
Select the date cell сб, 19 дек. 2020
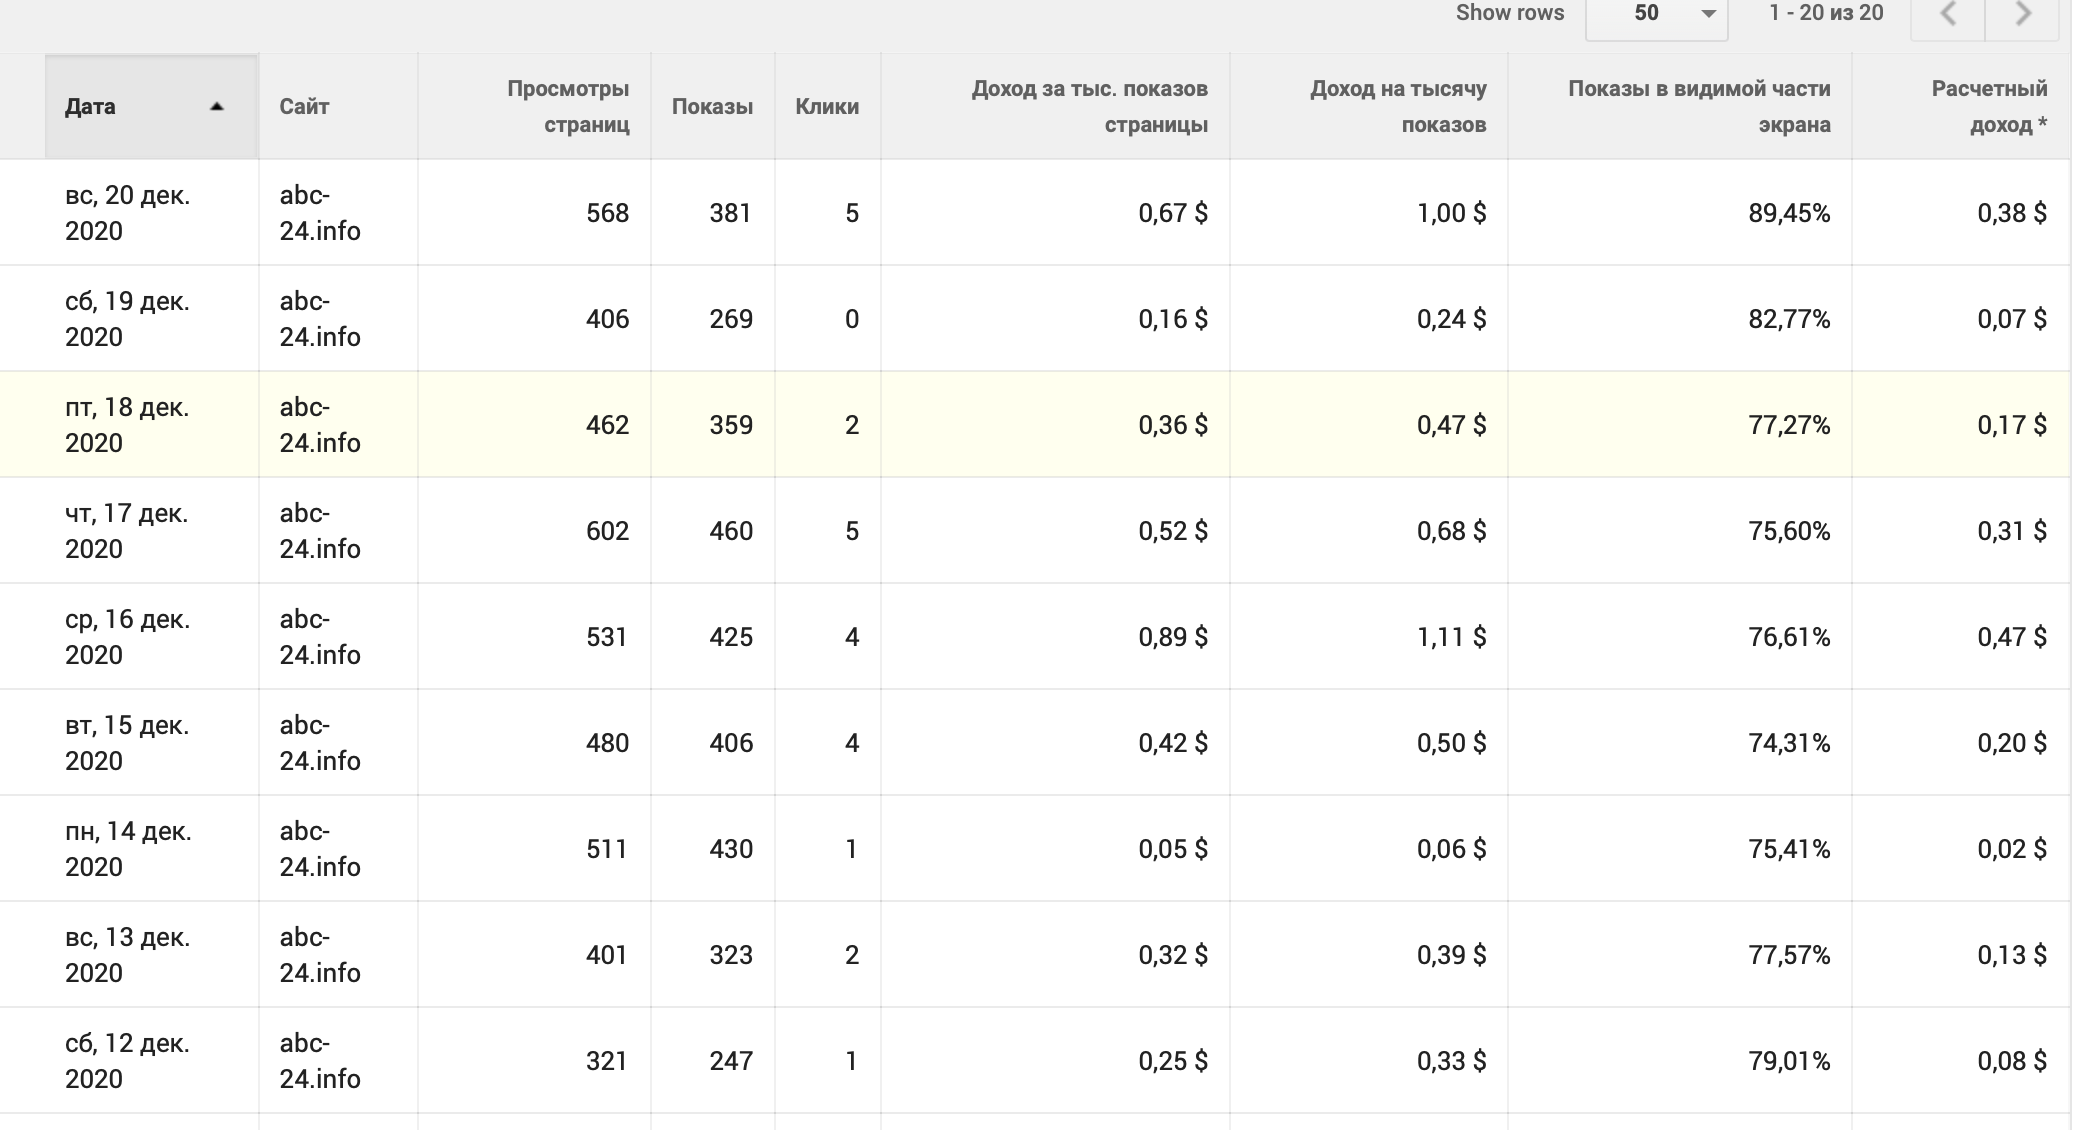click(128, 319)
